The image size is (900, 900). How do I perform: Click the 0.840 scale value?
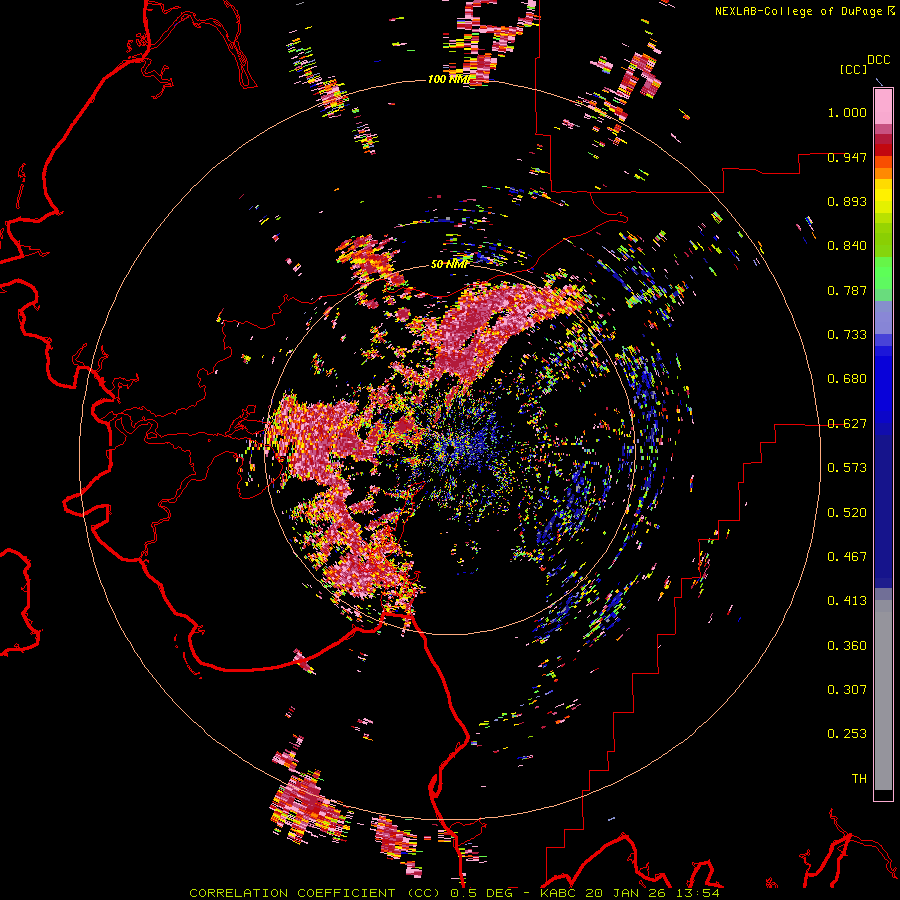point(847,246)
